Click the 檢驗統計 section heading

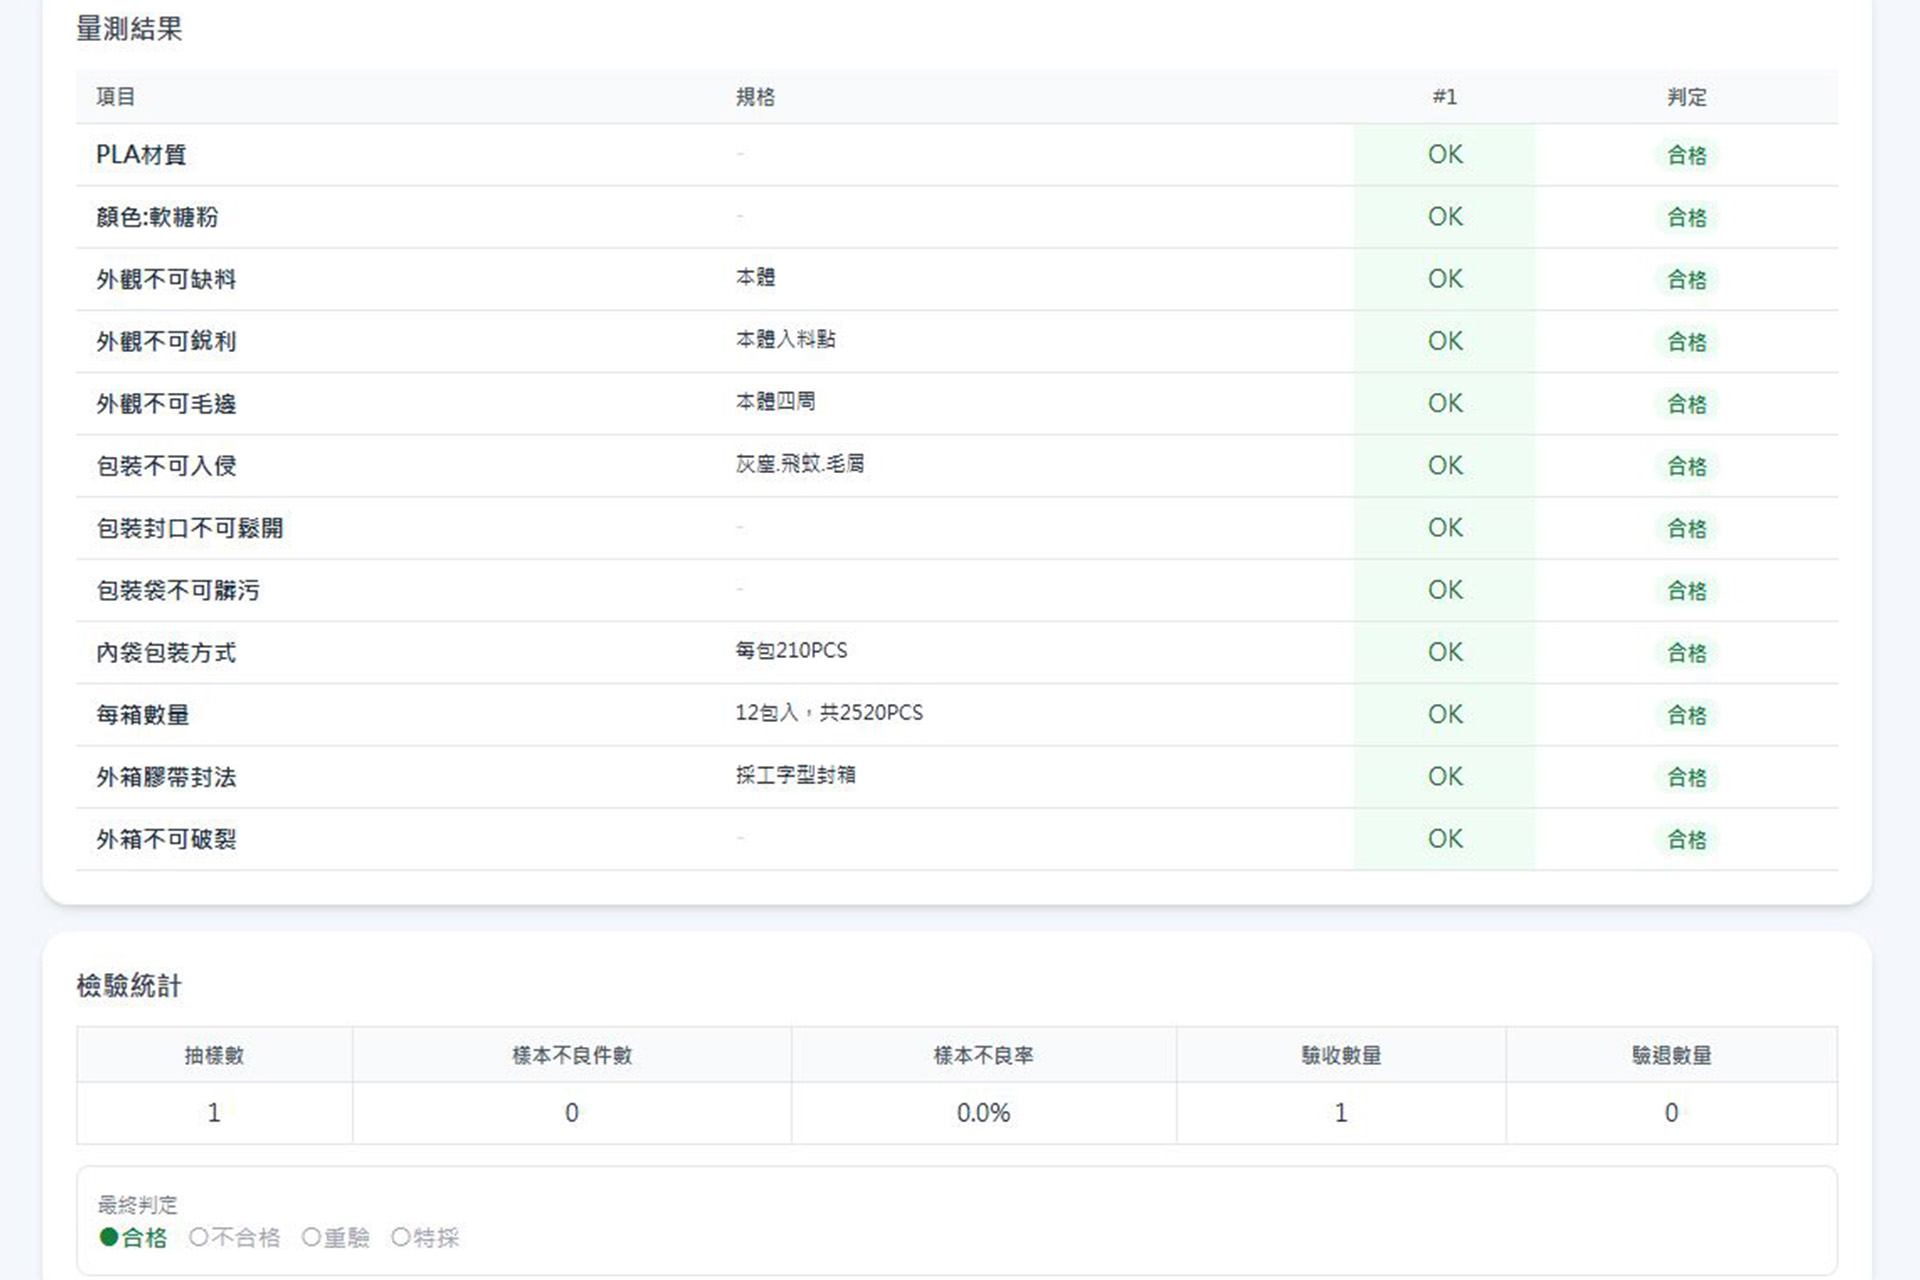[x=129, y=986]
